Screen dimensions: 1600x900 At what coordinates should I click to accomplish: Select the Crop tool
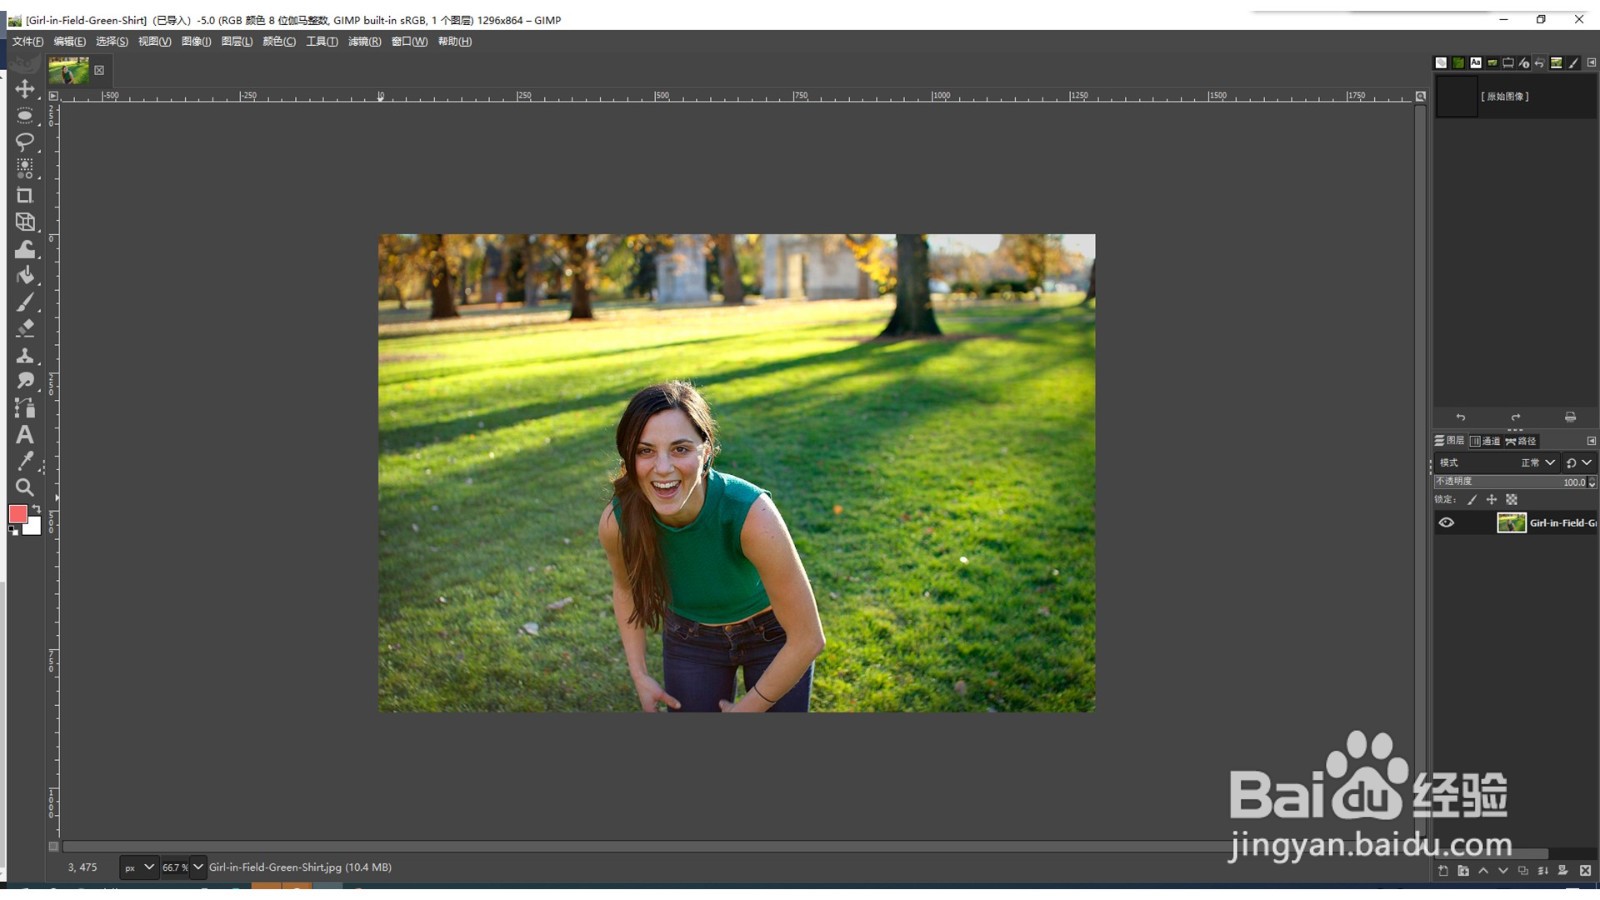(x=25, y=195)
